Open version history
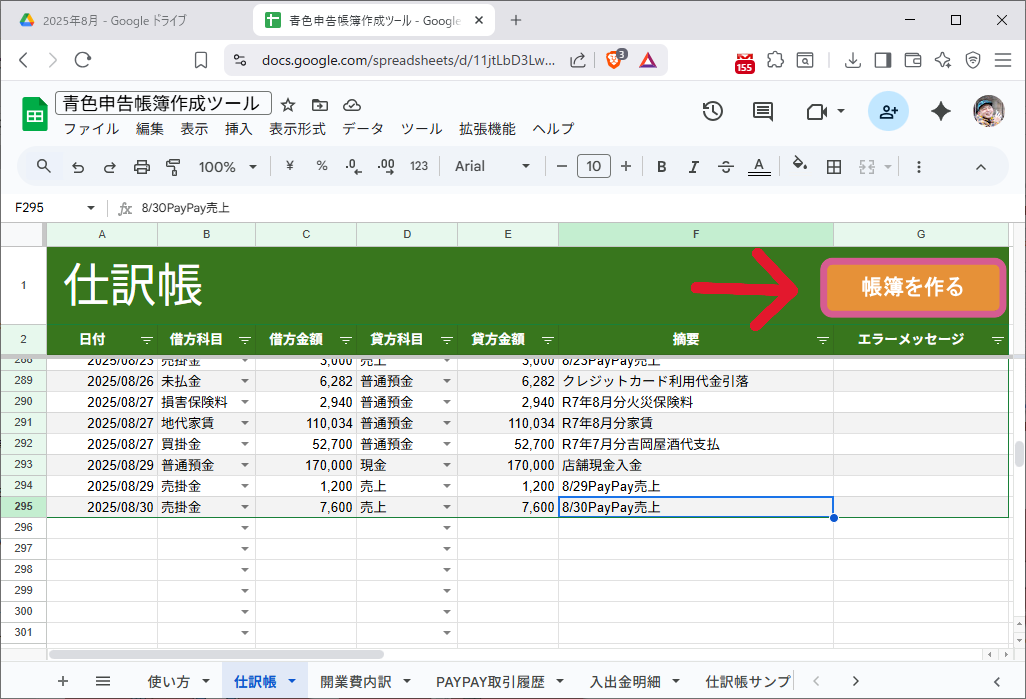This screenshot has width=1026, height=699. (x=712, y=111)
